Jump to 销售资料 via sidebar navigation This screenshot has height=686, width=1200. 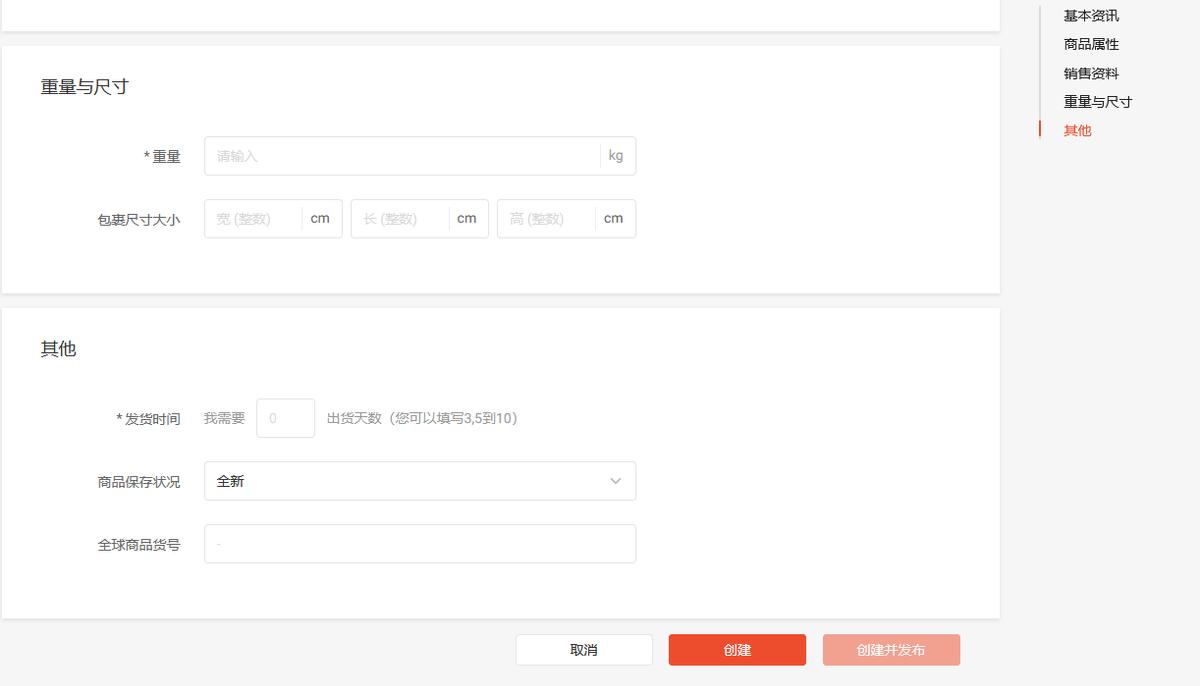(x=1090, y=72)
